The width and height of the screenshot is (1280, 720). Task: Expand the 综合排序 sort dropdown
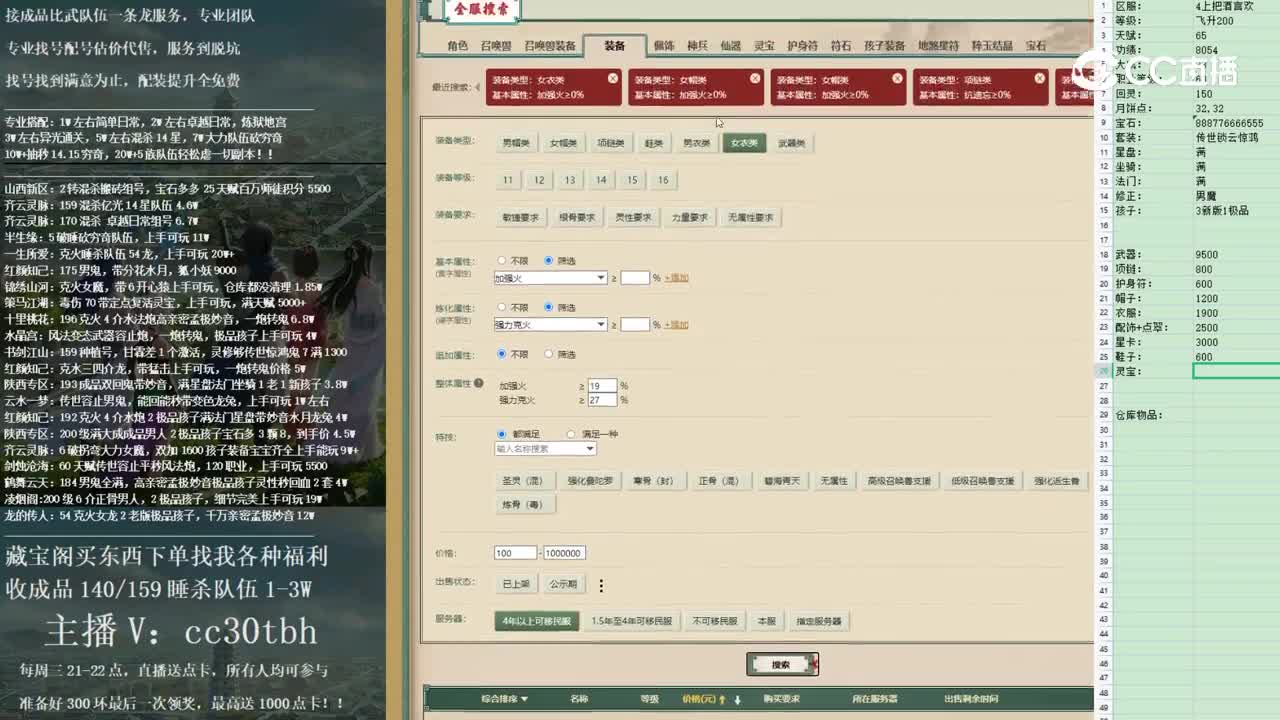(x=505, y=699)
